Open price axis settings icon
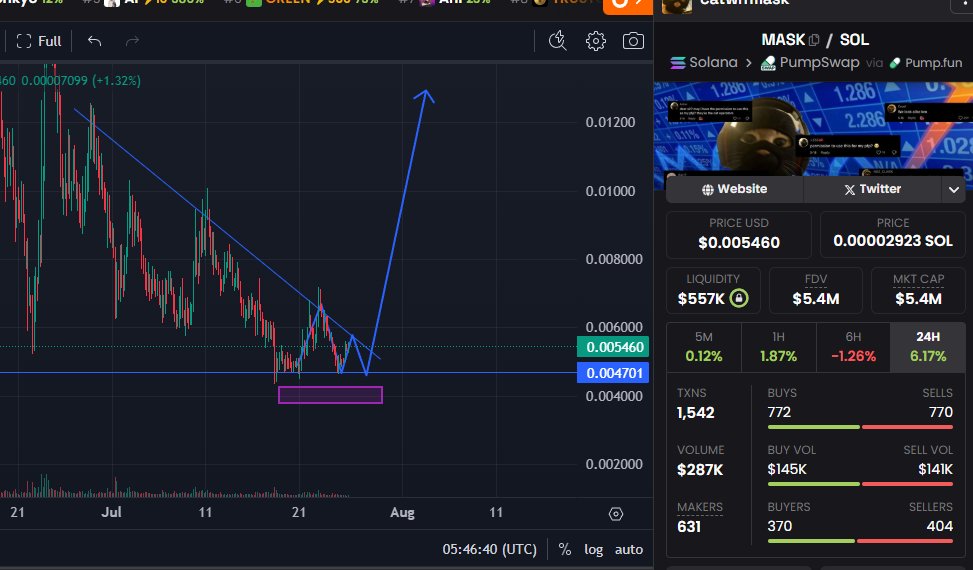The image size is (973, 570). tap(616, 514)
